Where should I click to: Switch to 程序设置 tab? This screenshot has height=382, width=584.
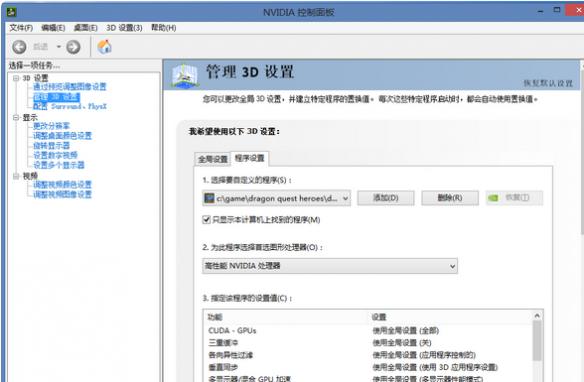250,158
